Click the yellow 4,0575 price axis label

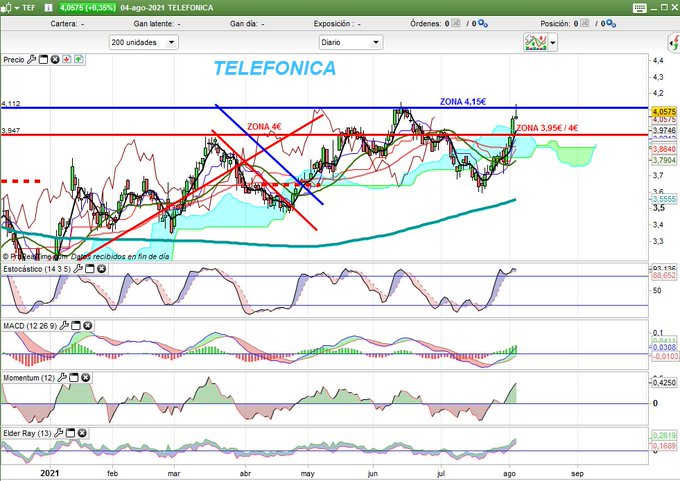[664, 111]
